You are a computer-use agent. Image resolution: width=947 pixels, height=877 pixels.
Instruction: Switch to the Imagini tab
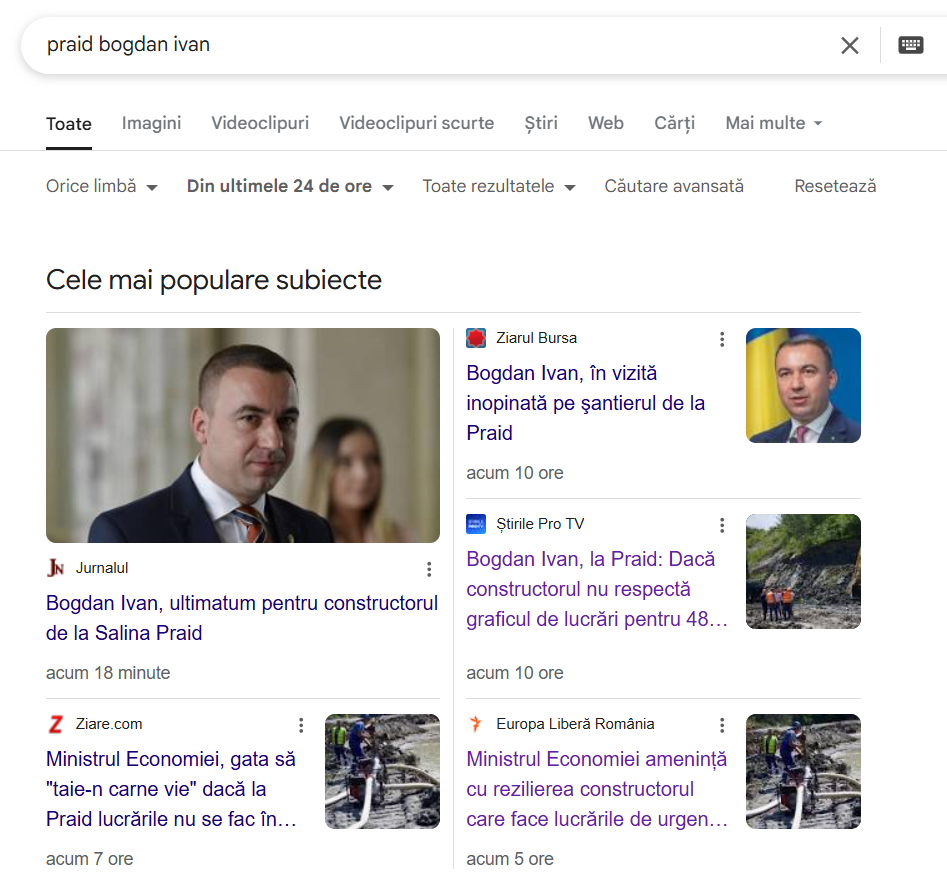pyautogui.click(x=151, y=123)
